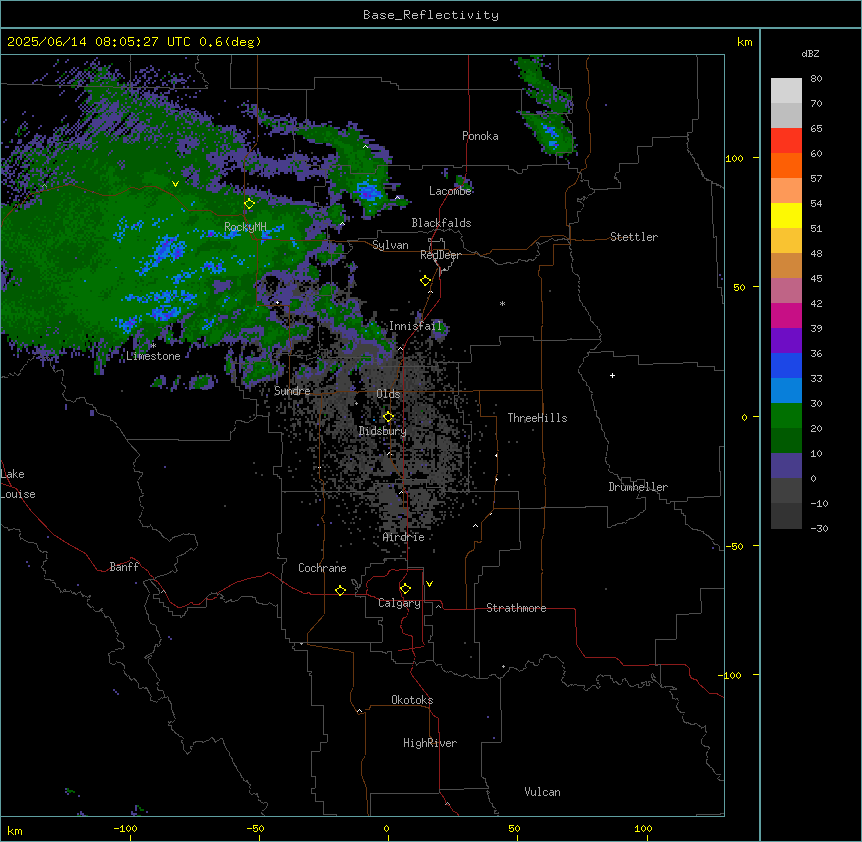Select the RedDeer city label
Screen dimensions: 862x842
tap(441, 255)
